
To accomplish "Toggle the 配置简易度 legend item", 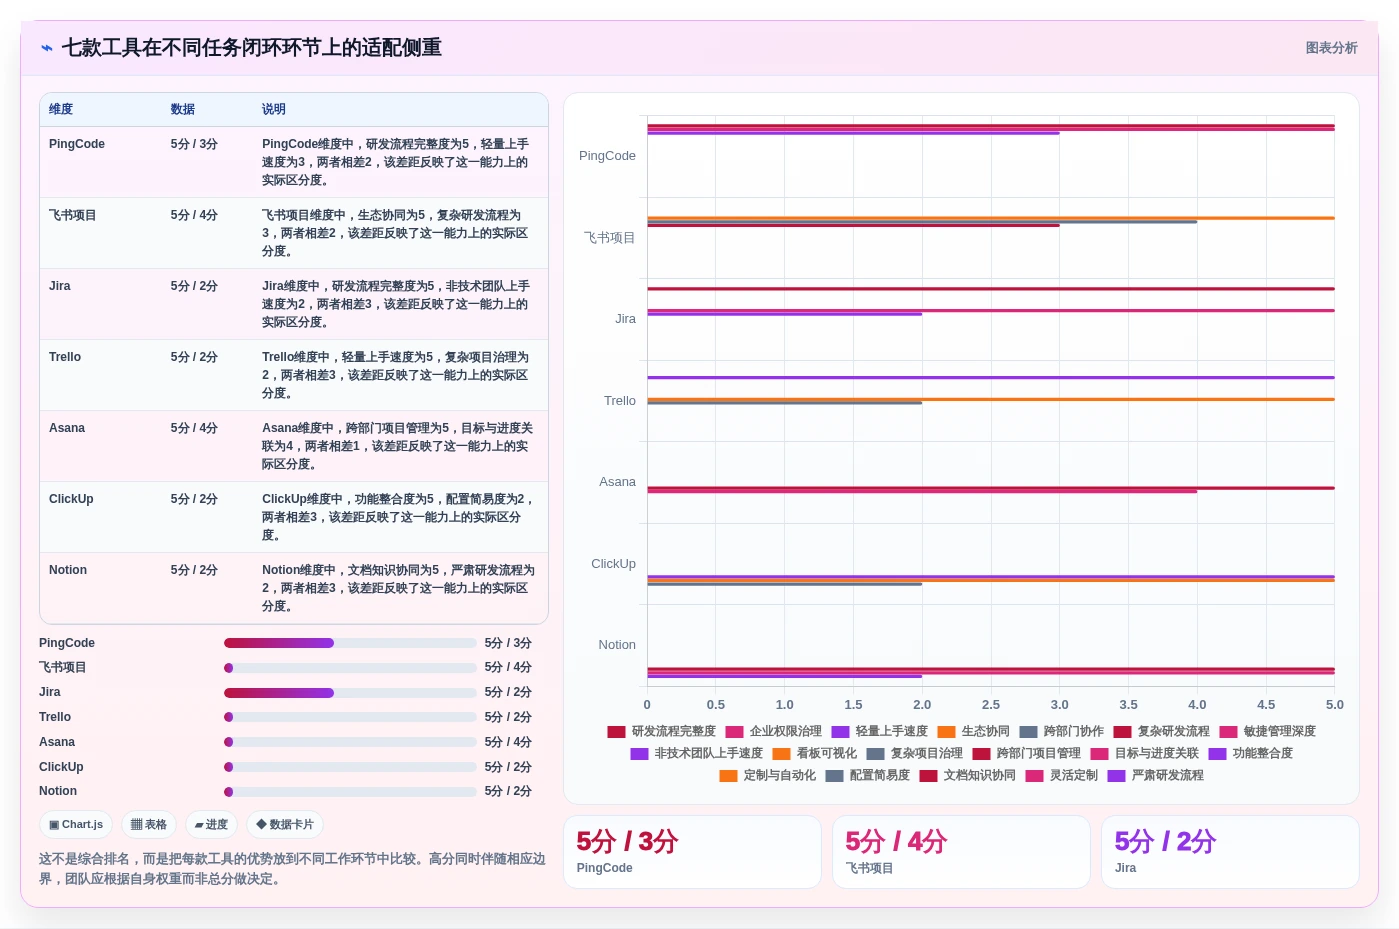I will click(x=867, y=776).
